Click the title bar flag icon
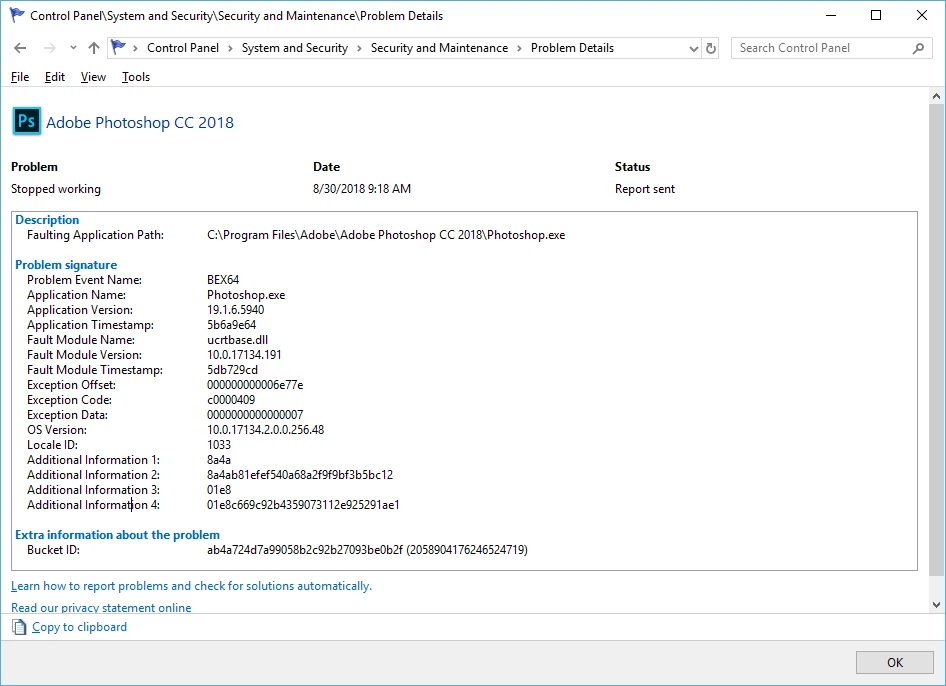 point(17,15)
